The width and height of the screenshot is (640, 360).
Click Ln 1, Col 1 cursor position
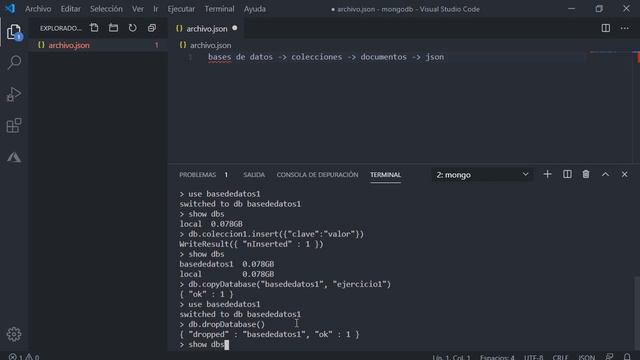[451, 357]
